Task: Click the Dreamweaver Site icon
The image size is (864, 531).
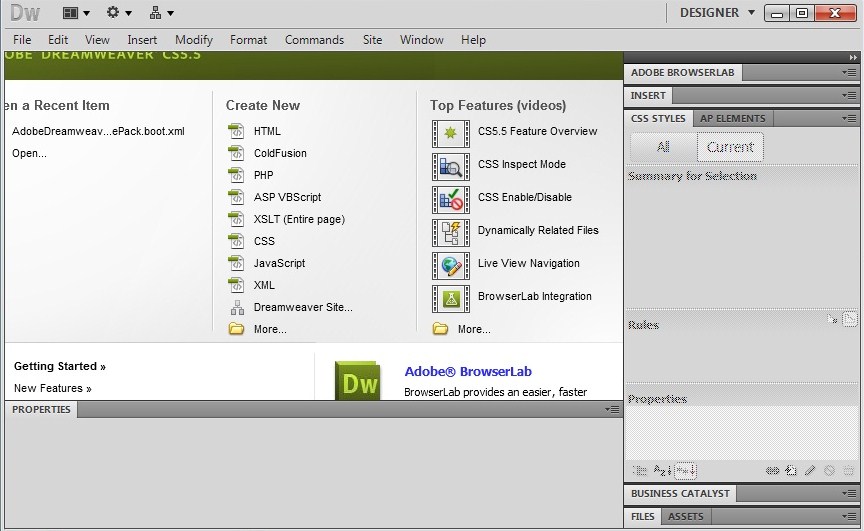Action: coord(237,307)
